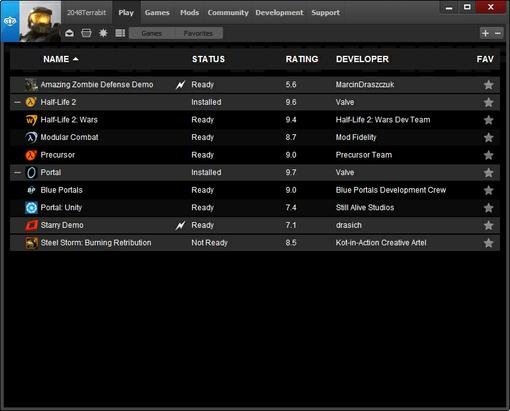Click lightning bolt icon beside Amazing Zombie Defense

pyautogui.click(x=180, y=85)
